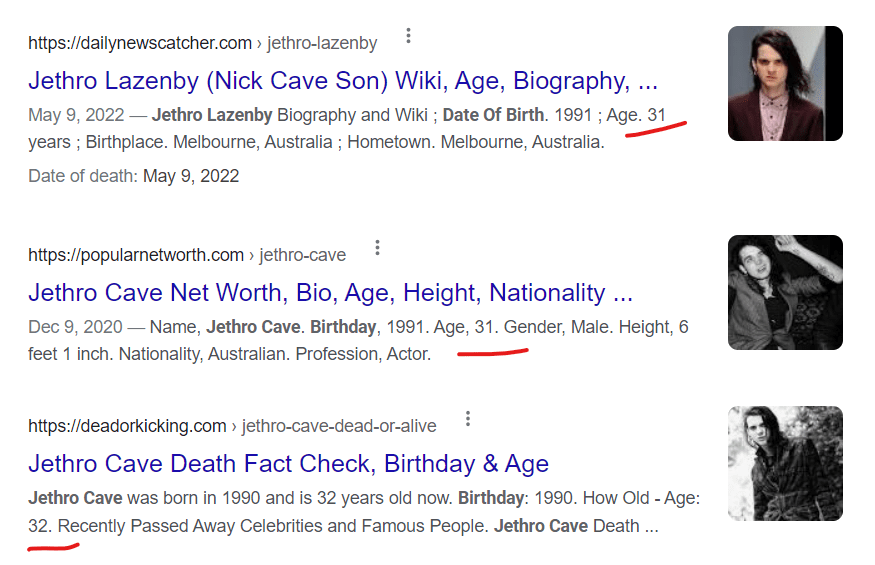Viewport: 875px width, 565px height.
Task: Click the 'Date of death: May 9, 2022' line
Action: coord(134,176)
